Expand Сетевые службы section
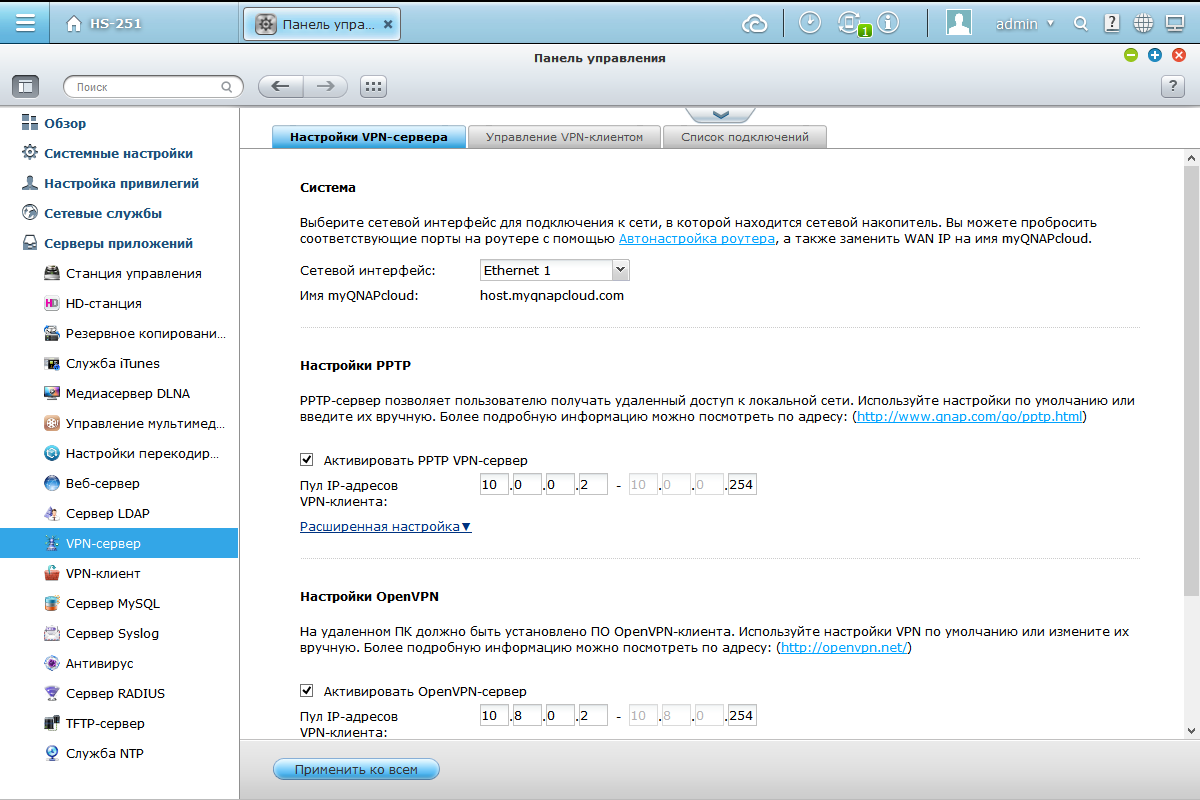Screen dimensions: 1200x800 click(102, 214)
